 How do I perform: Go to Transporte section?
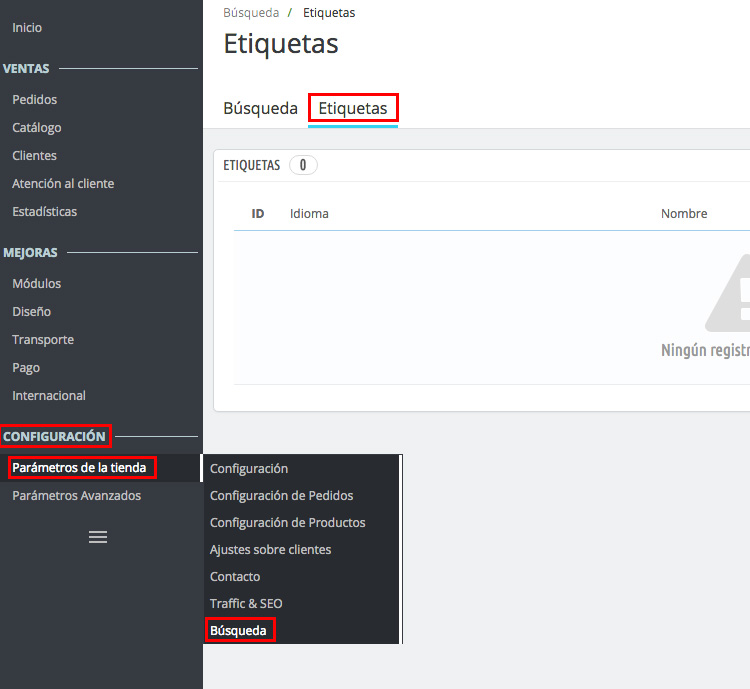coord(43,340)
